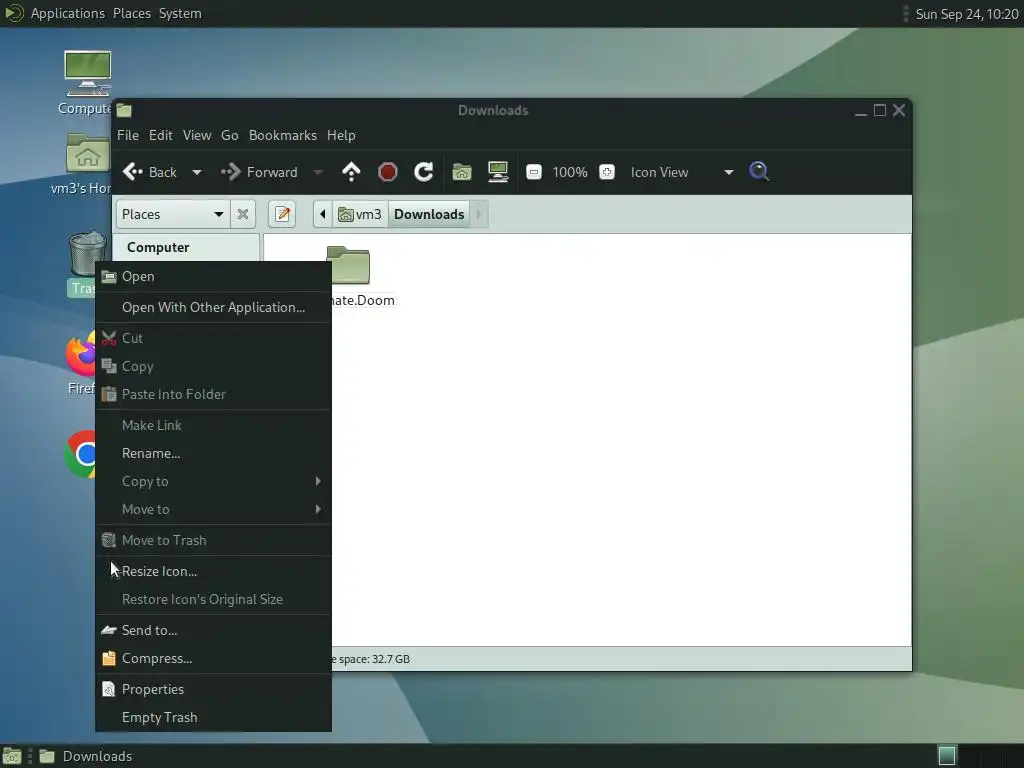The image size is (1024, 768).
Task: Select Open in the context menu
Action: [x=214, y=276]
